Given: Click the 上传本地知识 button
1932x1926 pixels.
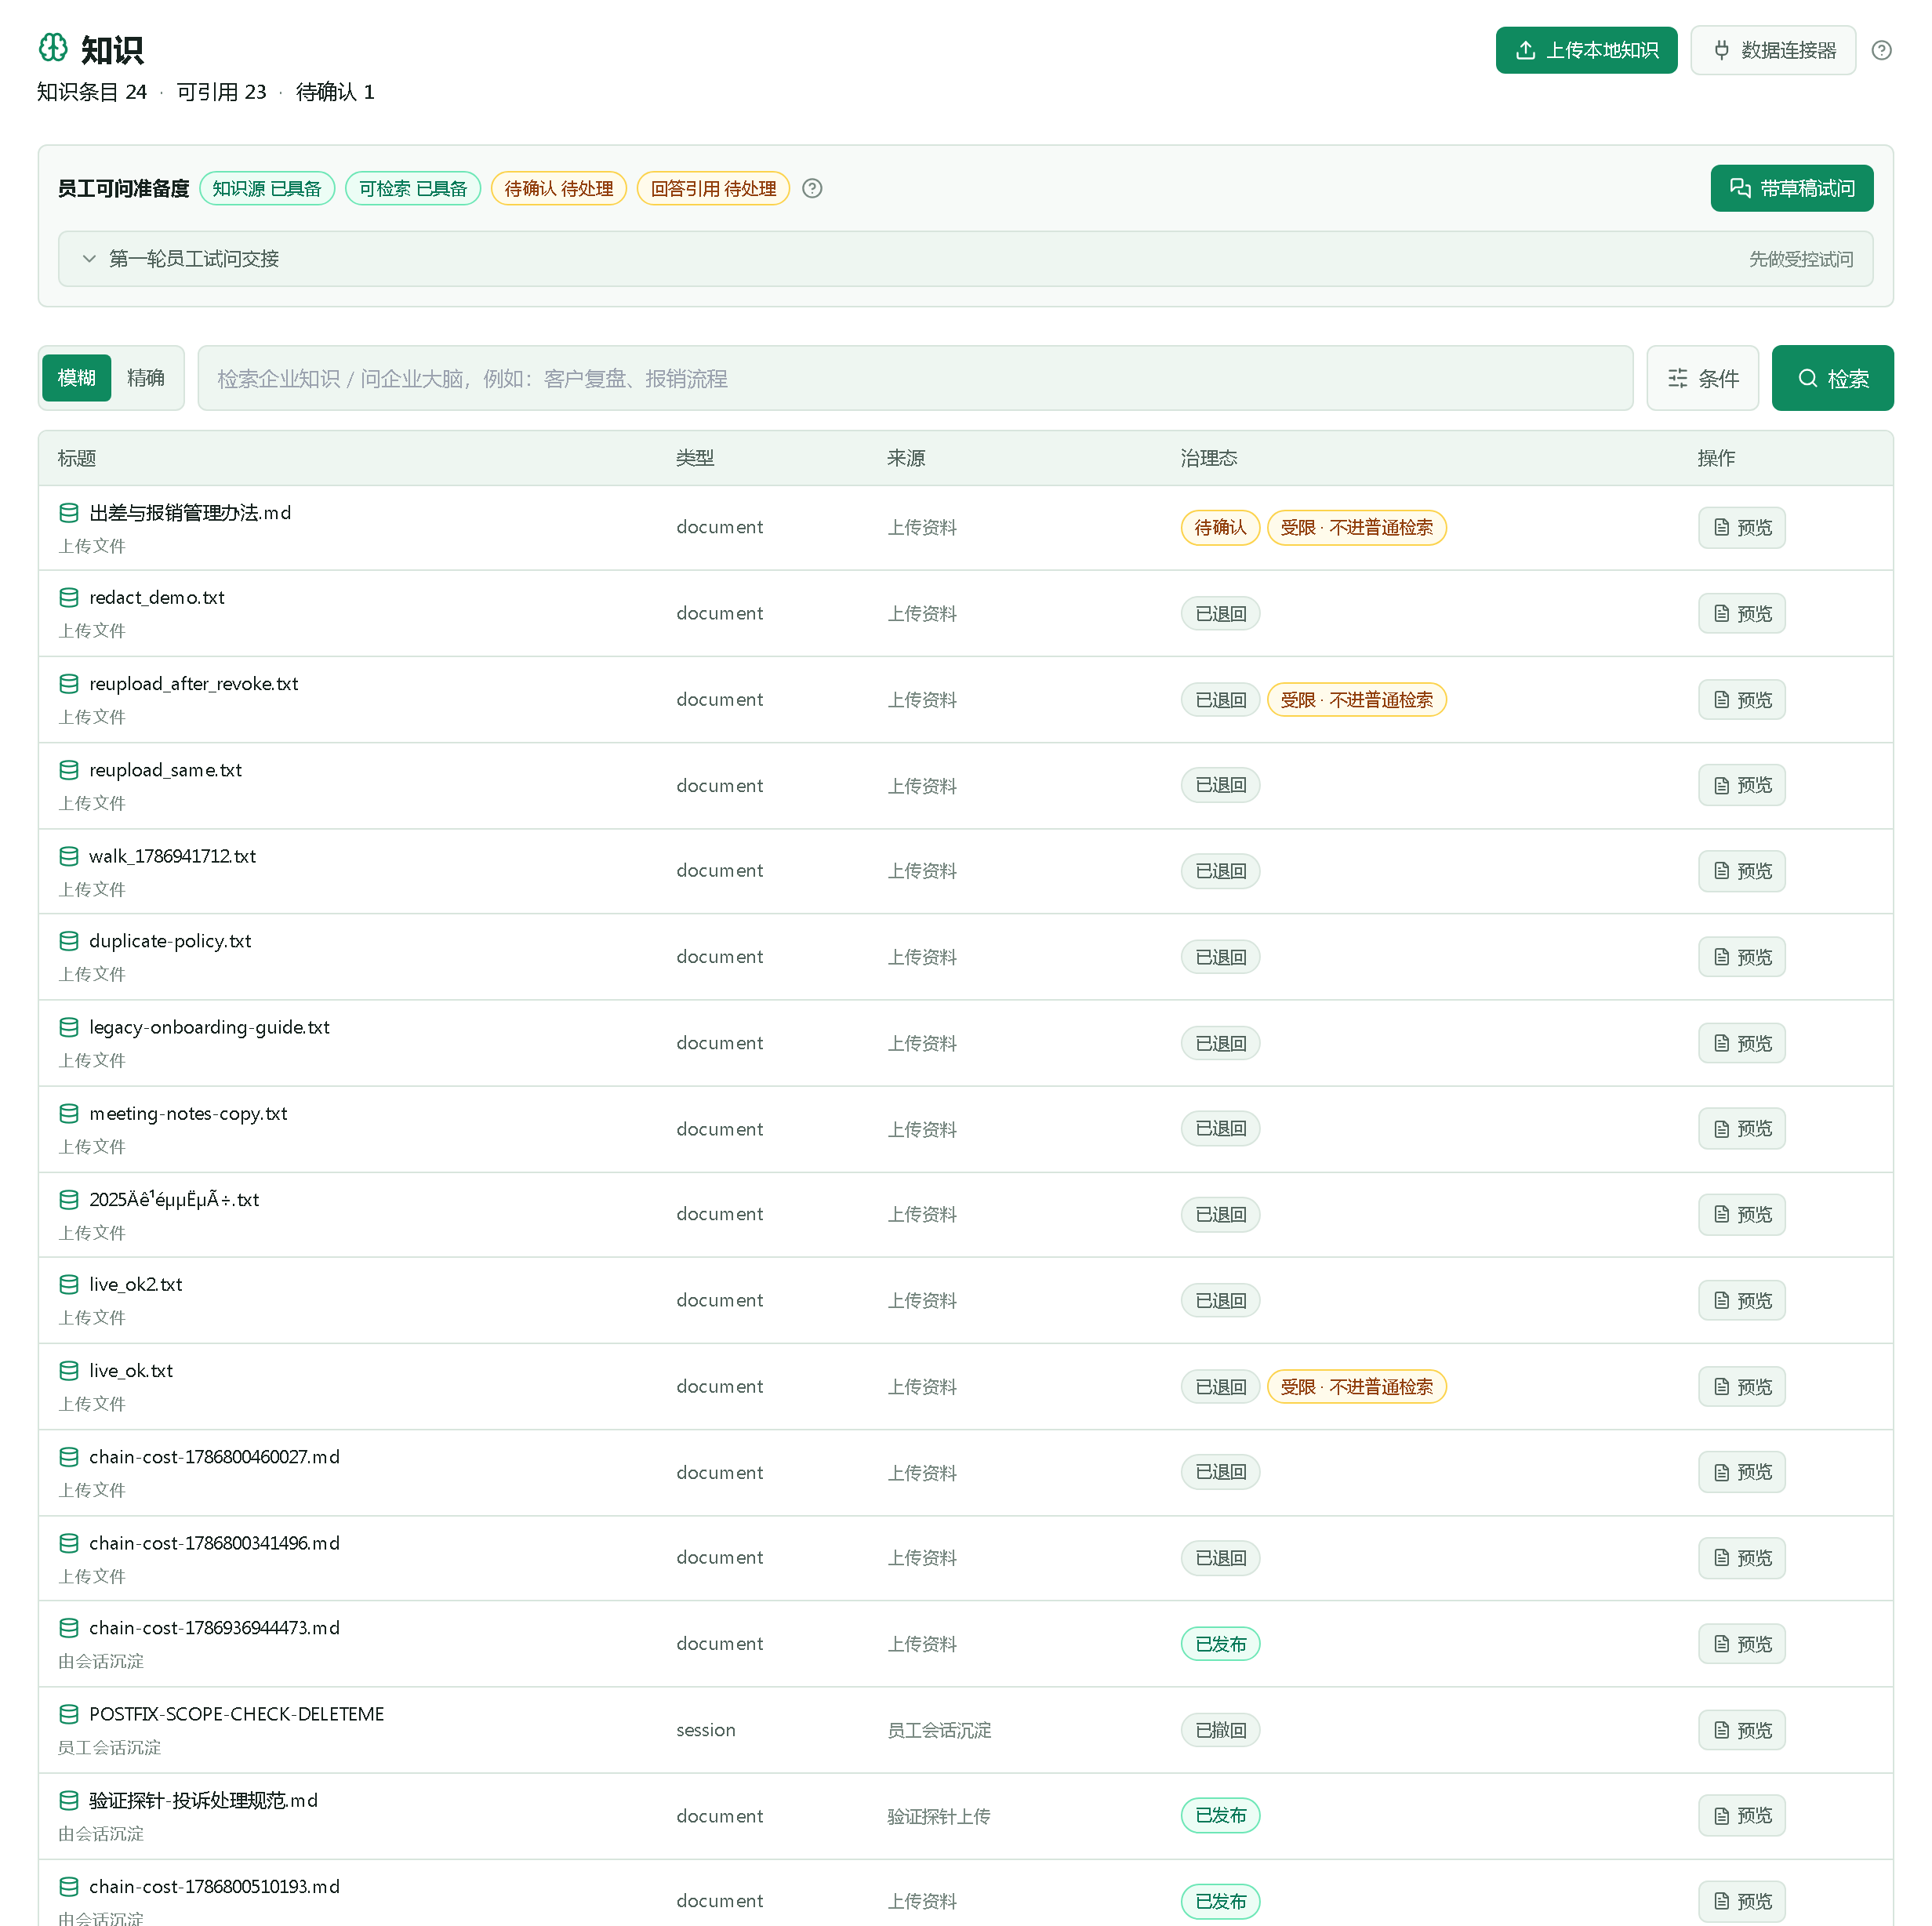Looking at the screenshot, I should click(x=1586, y=50).
